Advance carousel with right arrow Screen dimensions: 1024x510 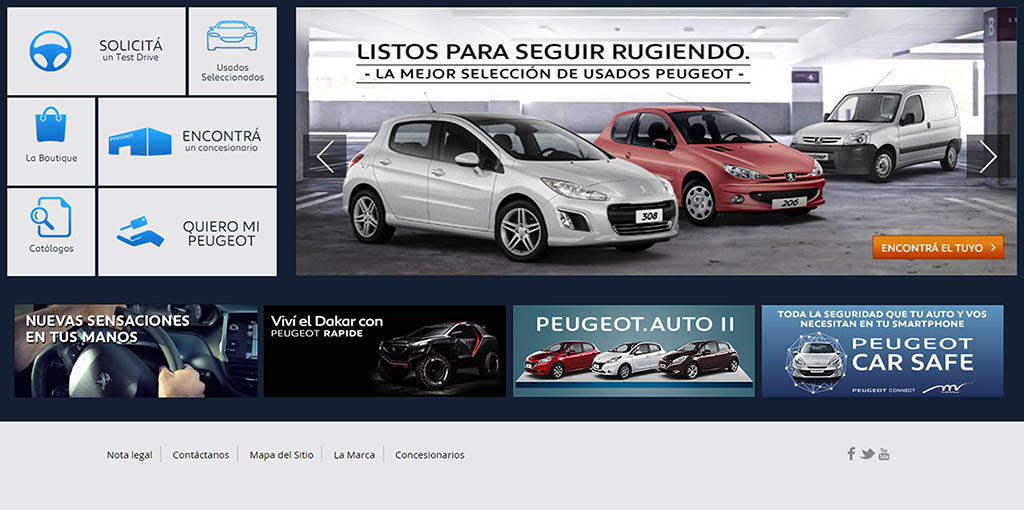coord(988,157)
